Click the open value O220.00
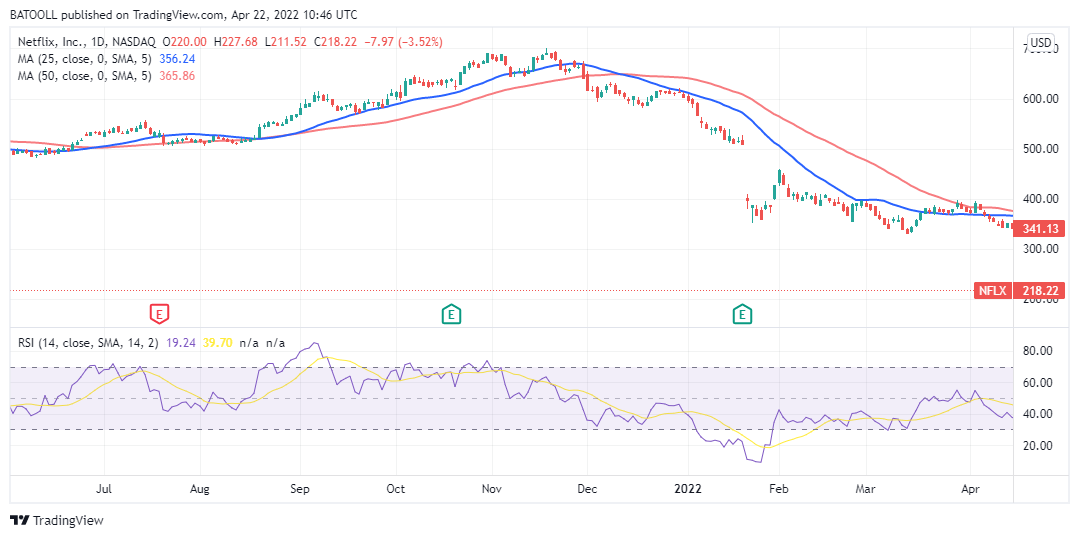Image resolution: width=1079 pixels, height=538 pixels. [186, 42]
